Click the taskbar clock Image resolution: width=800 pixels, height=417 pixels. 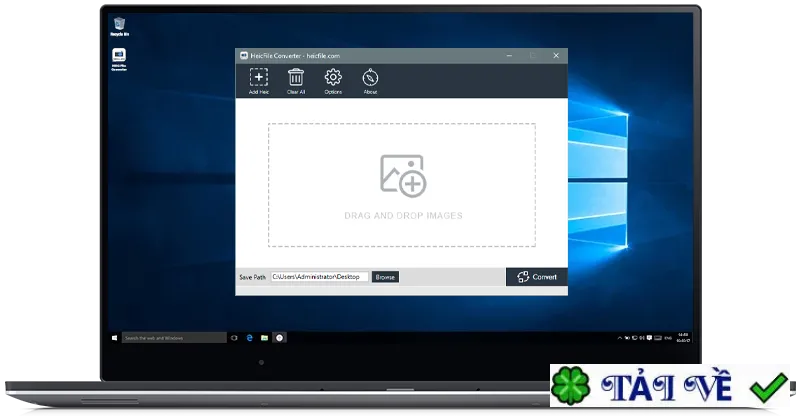pyautogui.click(x=683, y=338)
